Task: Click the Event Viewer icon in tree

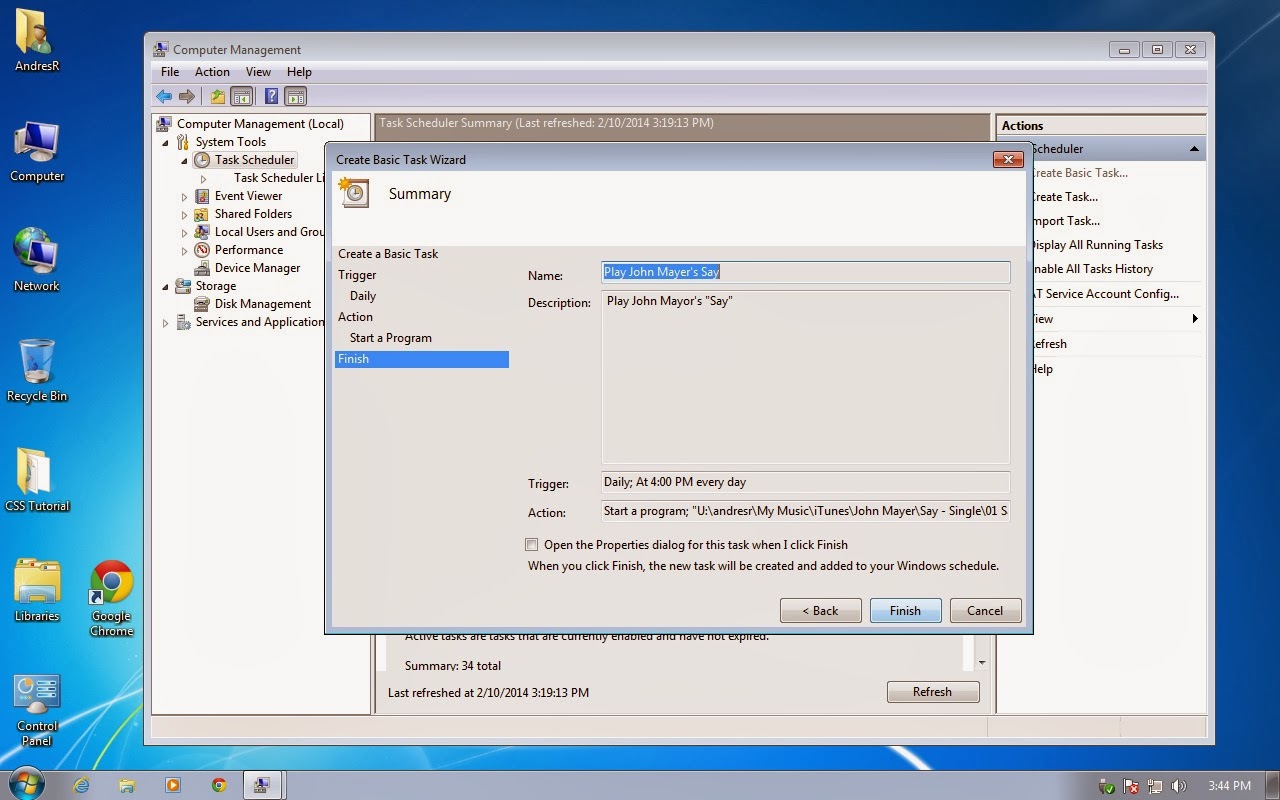Action: click(203, 196)
